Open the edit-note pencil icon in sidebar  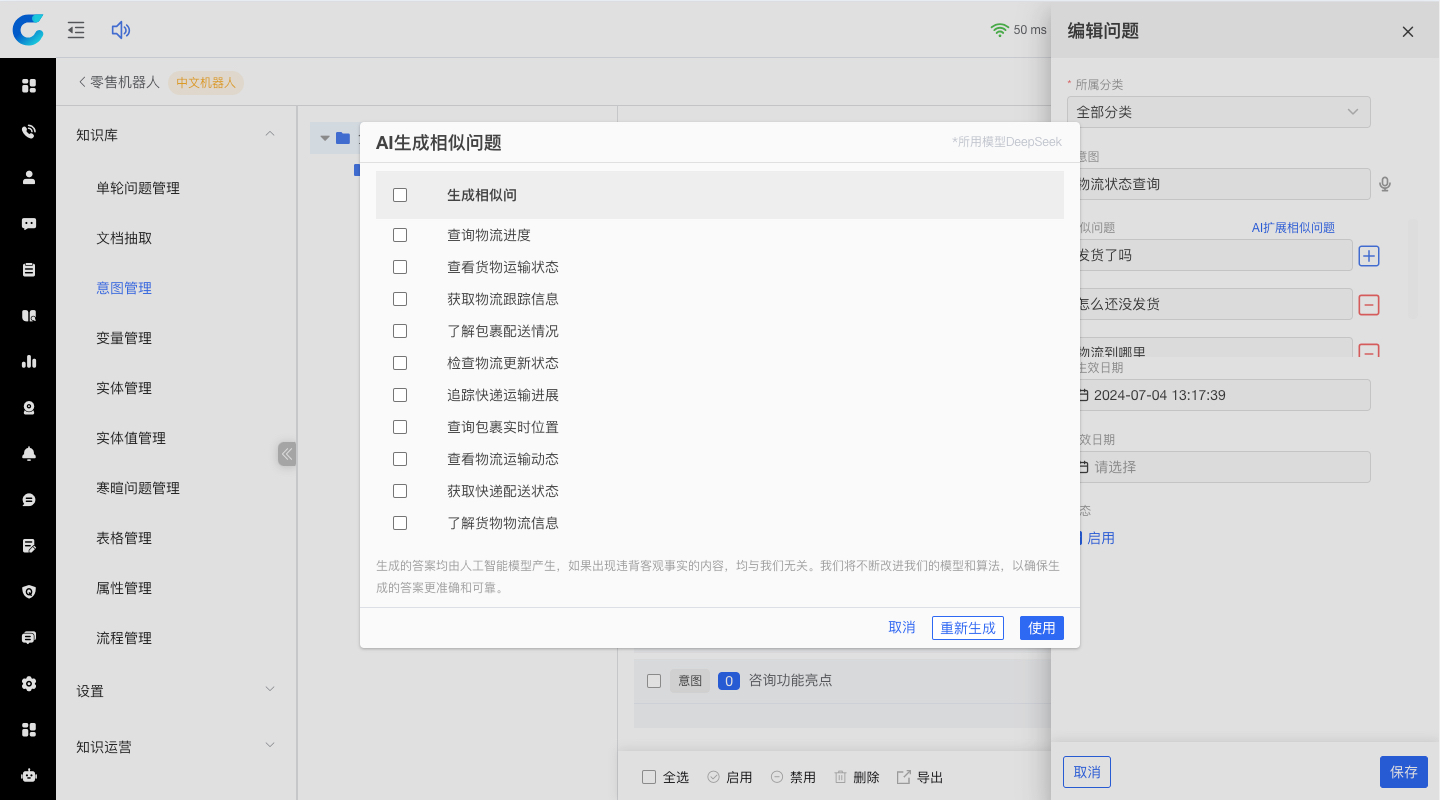click(29, 546)
